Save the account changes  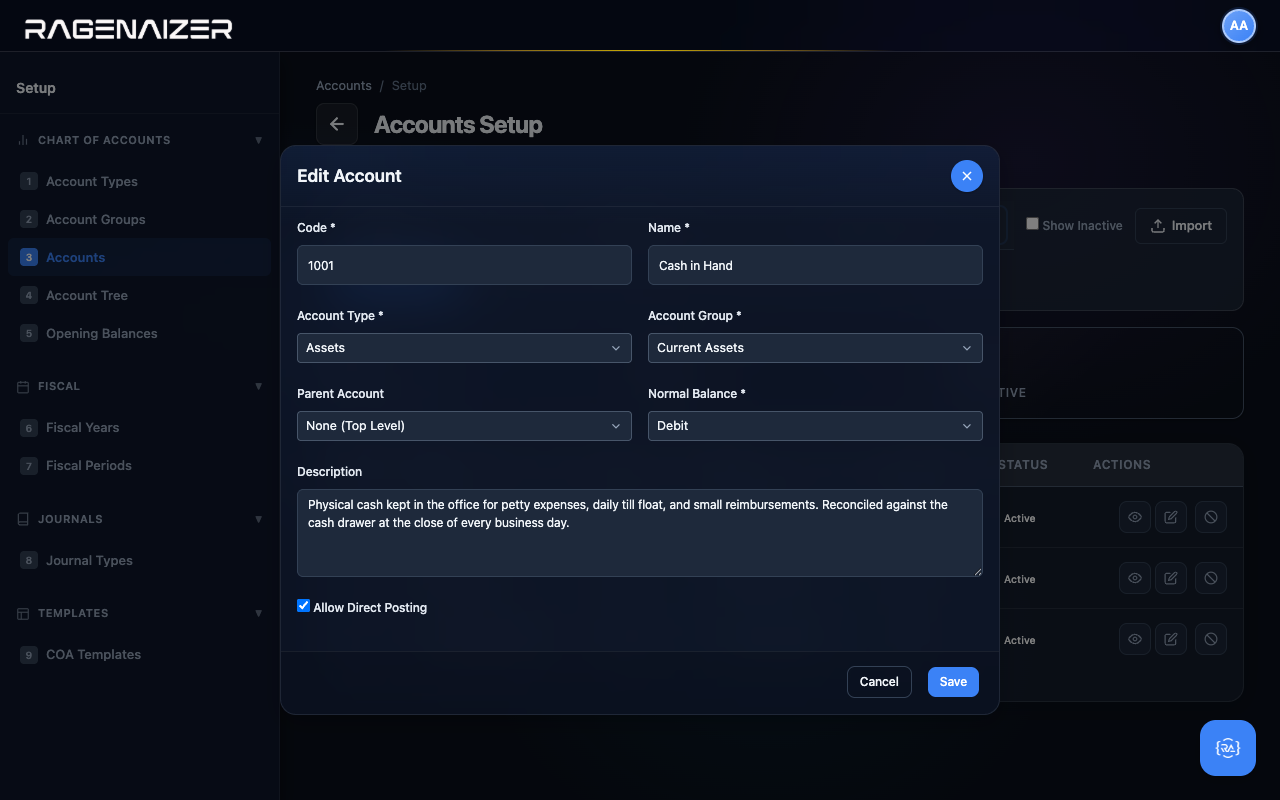pos(953,682)
